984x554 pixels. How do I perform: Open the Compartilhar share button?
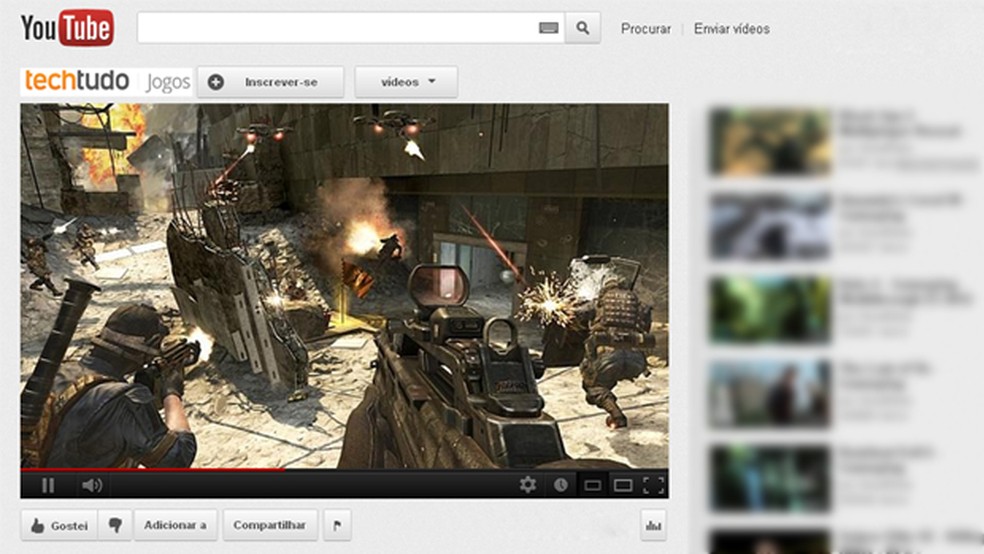270,525
